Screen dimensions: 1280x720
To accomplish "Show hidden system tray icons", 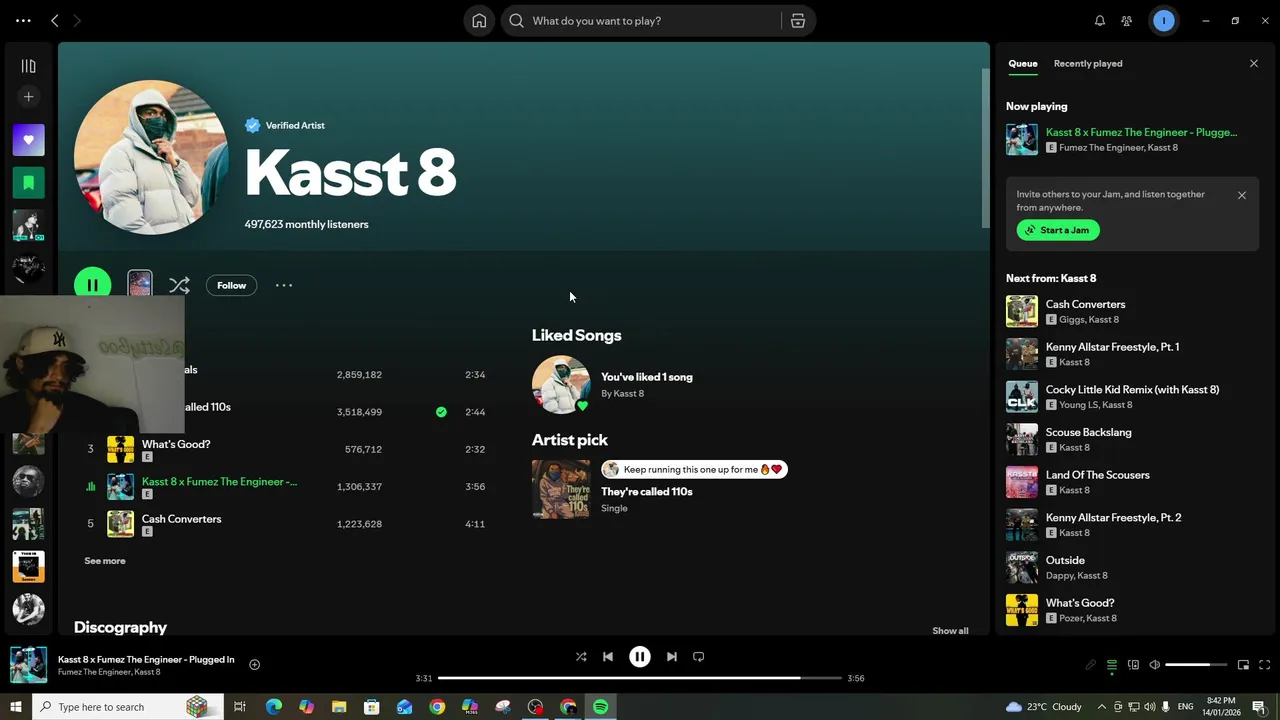I will (1101, 707).
